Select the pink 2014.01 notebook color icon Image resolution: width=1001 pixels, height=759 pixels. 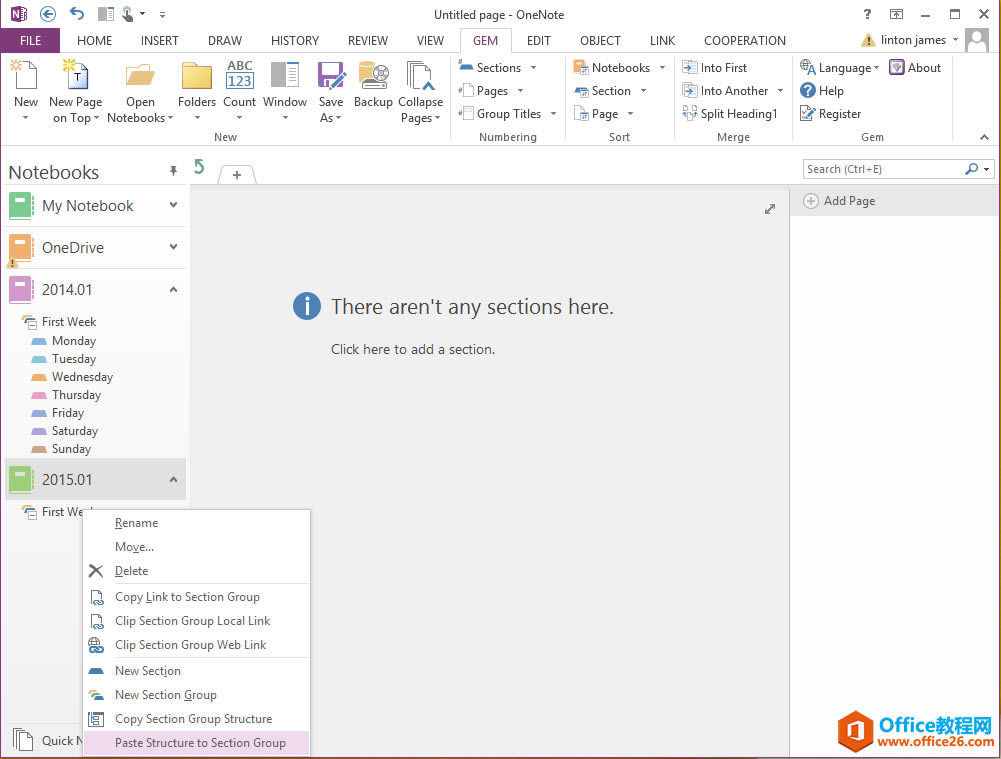click(x=20, y=289)
